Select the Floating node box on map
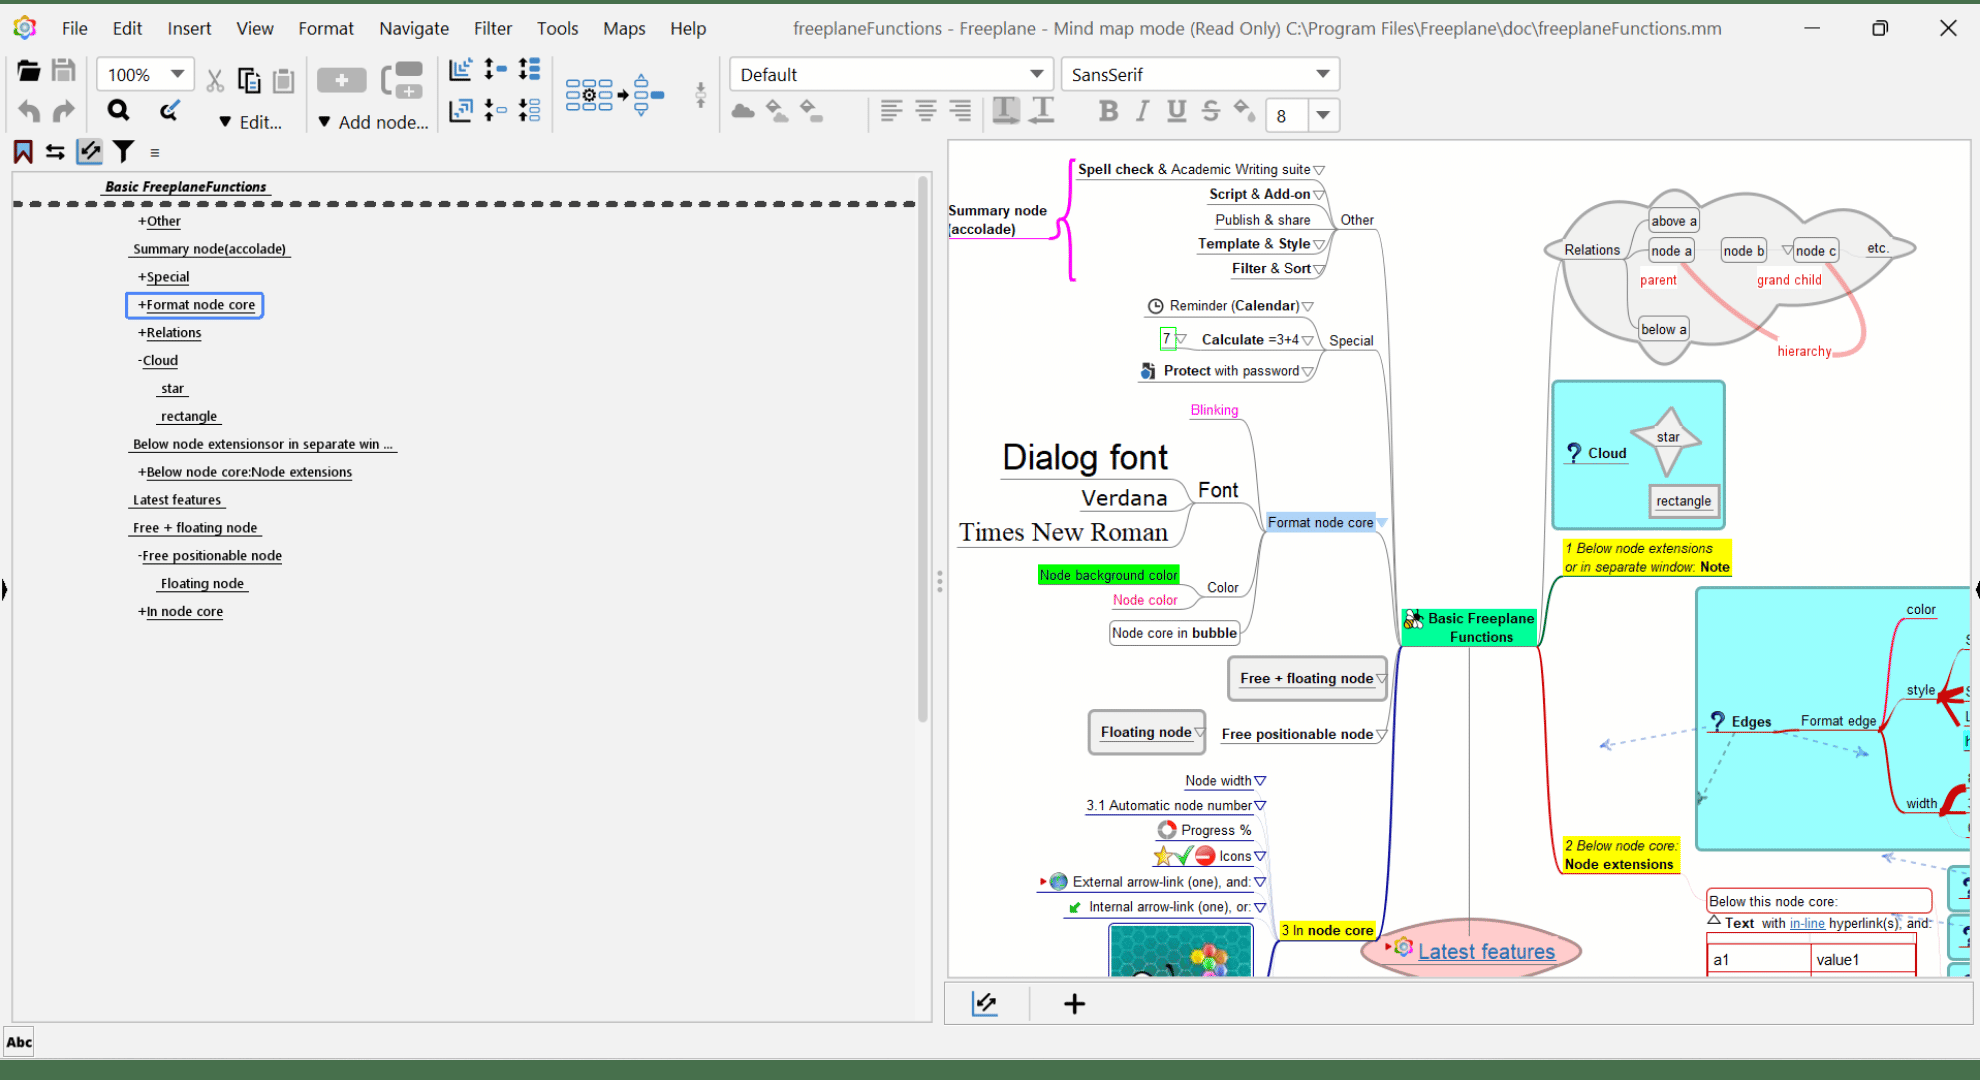 coord(1146,732)
